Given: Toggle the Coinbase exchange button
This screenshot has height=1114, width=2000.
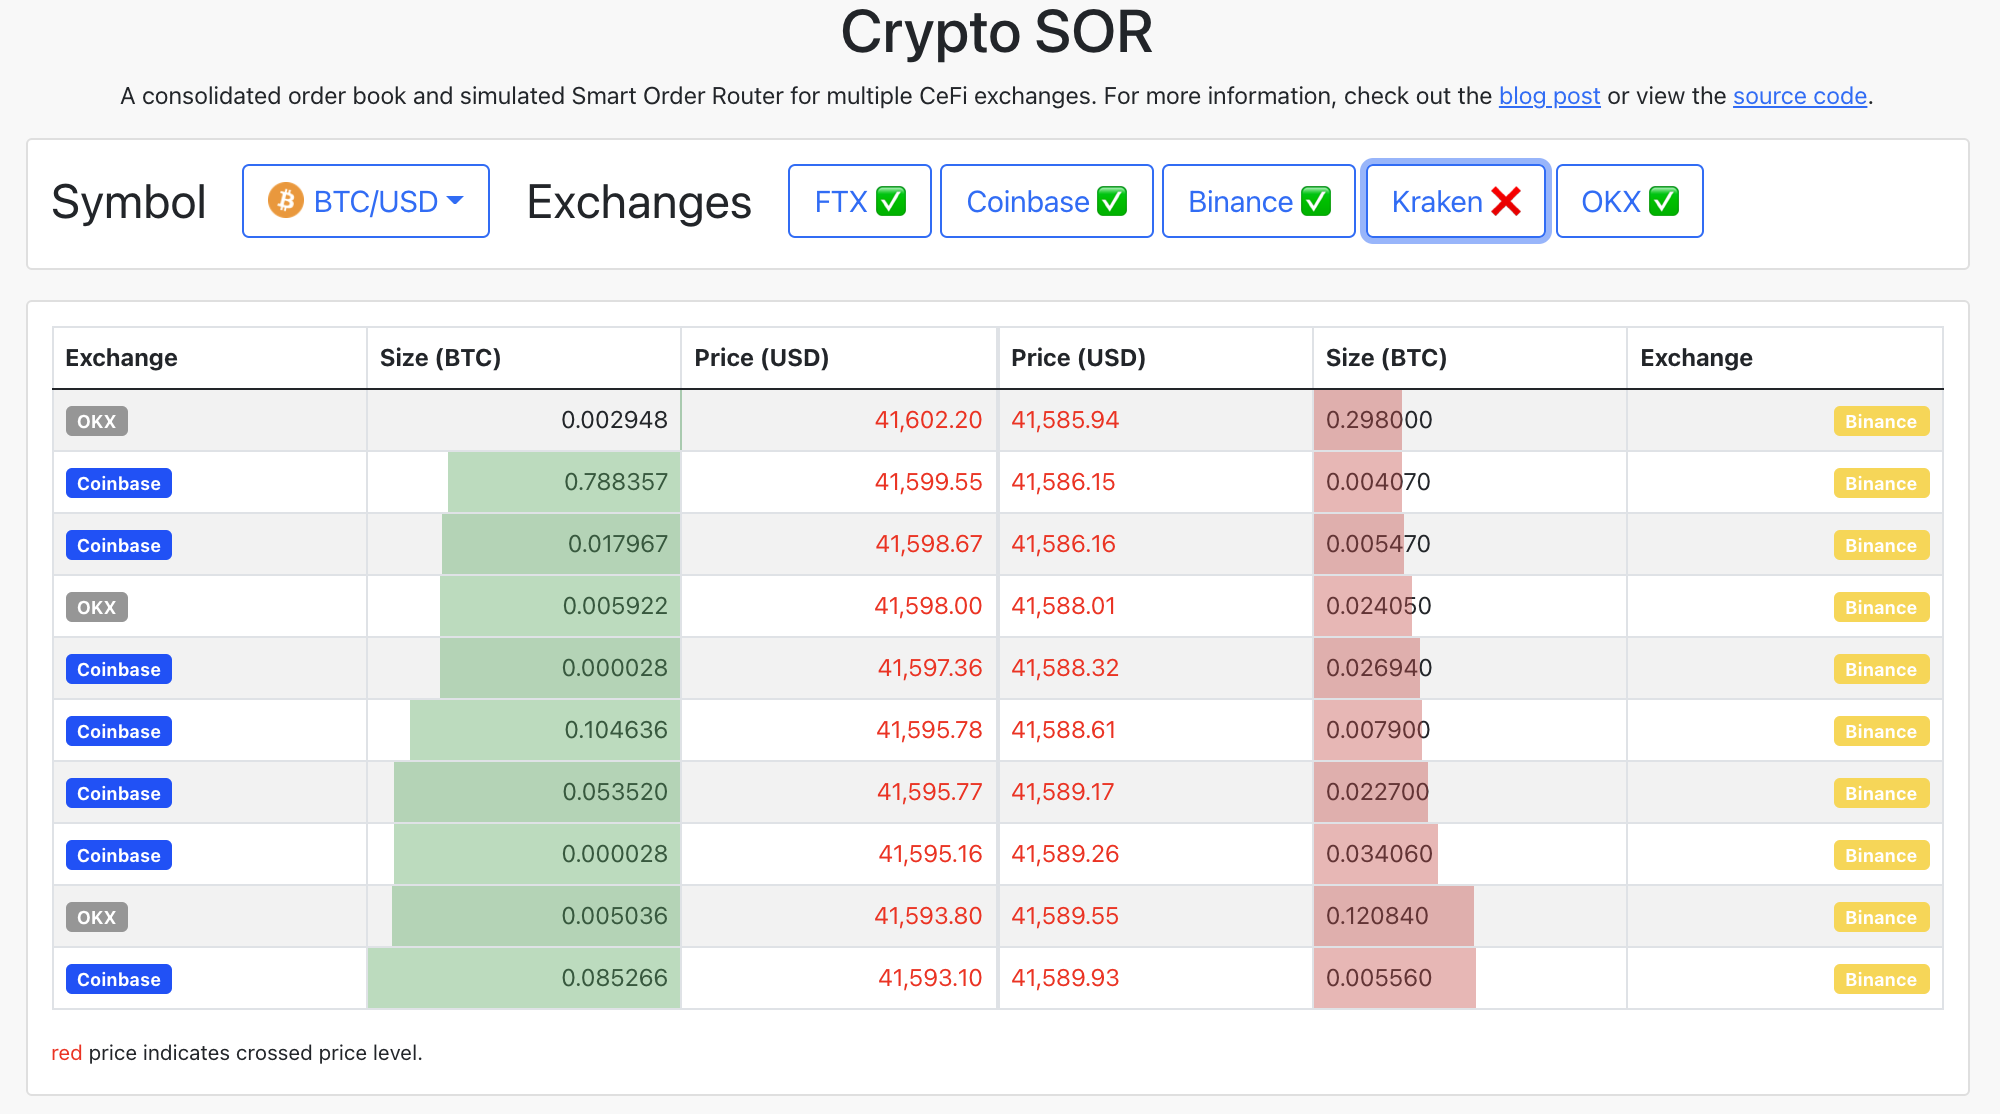Looking at the screenshot, I should 1046,201.
